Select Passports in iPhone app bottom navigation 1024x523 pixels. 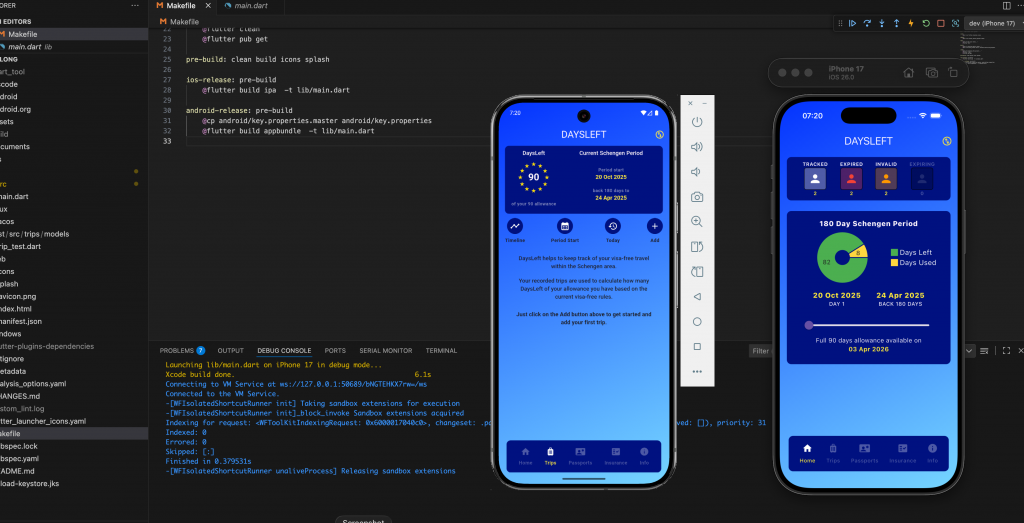click(x=863, y=452)
